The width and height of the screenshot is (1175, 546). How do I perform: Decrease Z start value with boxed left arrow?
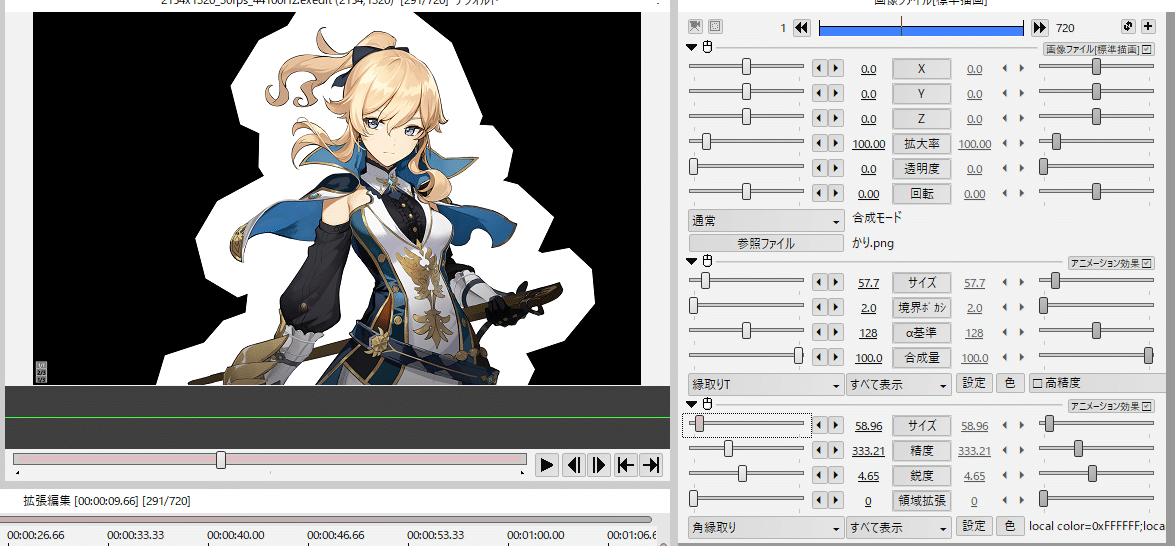[x=820, y=118]
